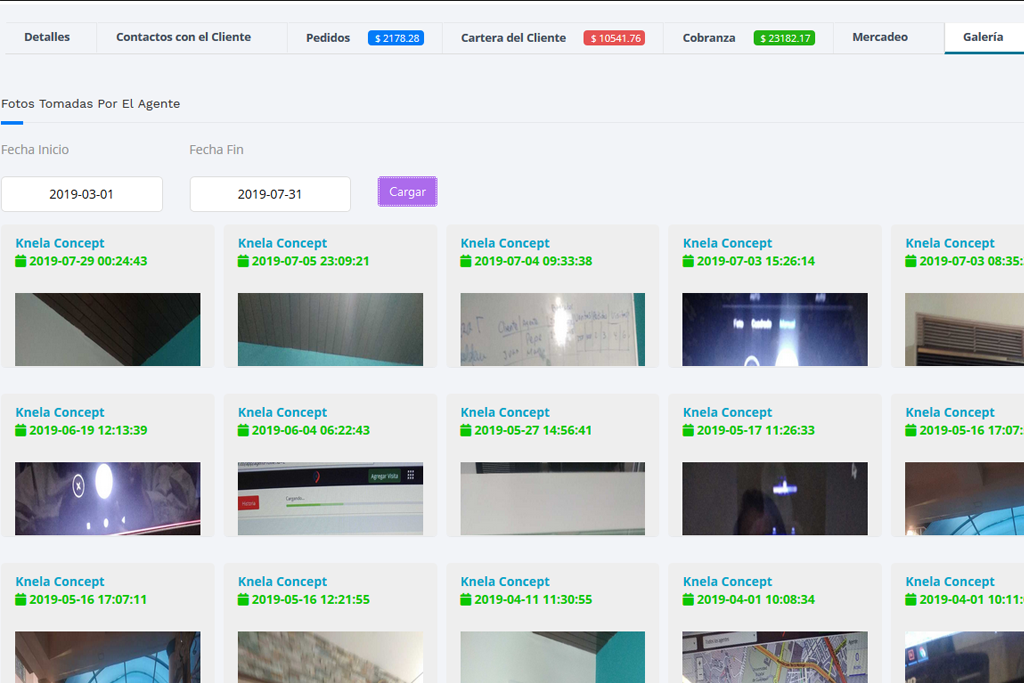
Task: Click the calendar icon beside 2019-06-04 06:22:43
Action: [244, 430]
